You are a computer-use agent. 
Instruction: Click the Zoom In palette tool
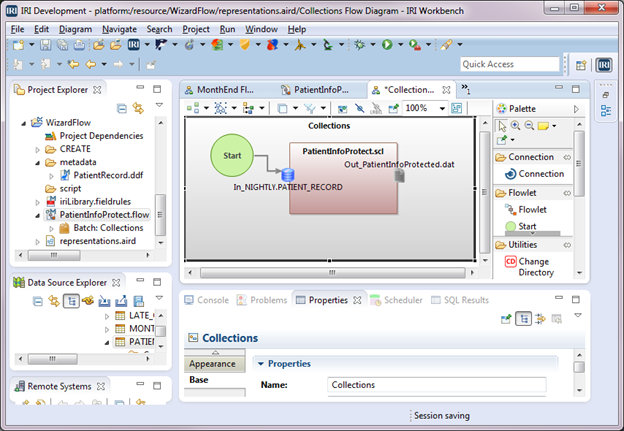click(x=515, y=126)
